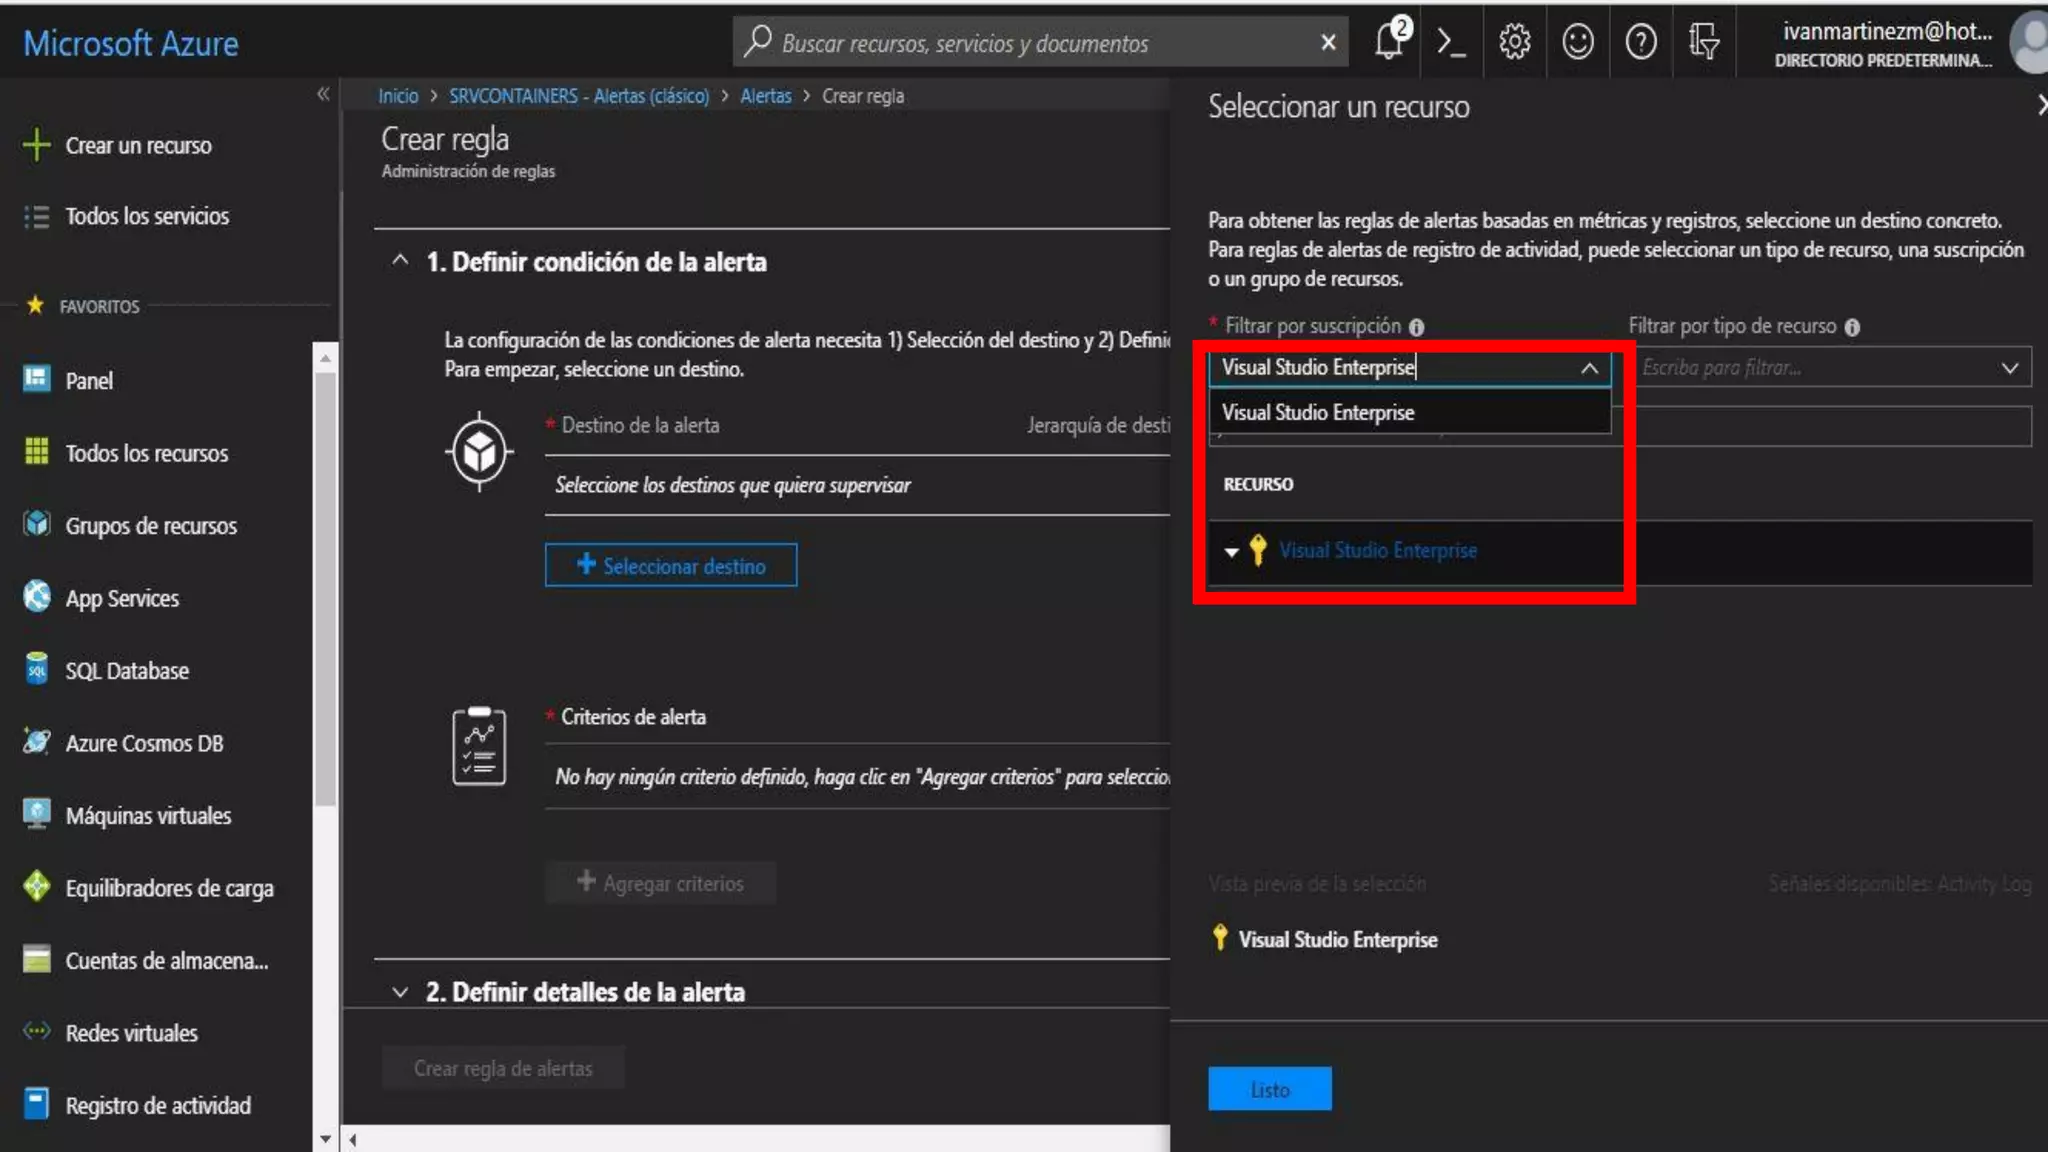
Task: Click the feedback smiley icon
Action: [x=1577, y=42]
